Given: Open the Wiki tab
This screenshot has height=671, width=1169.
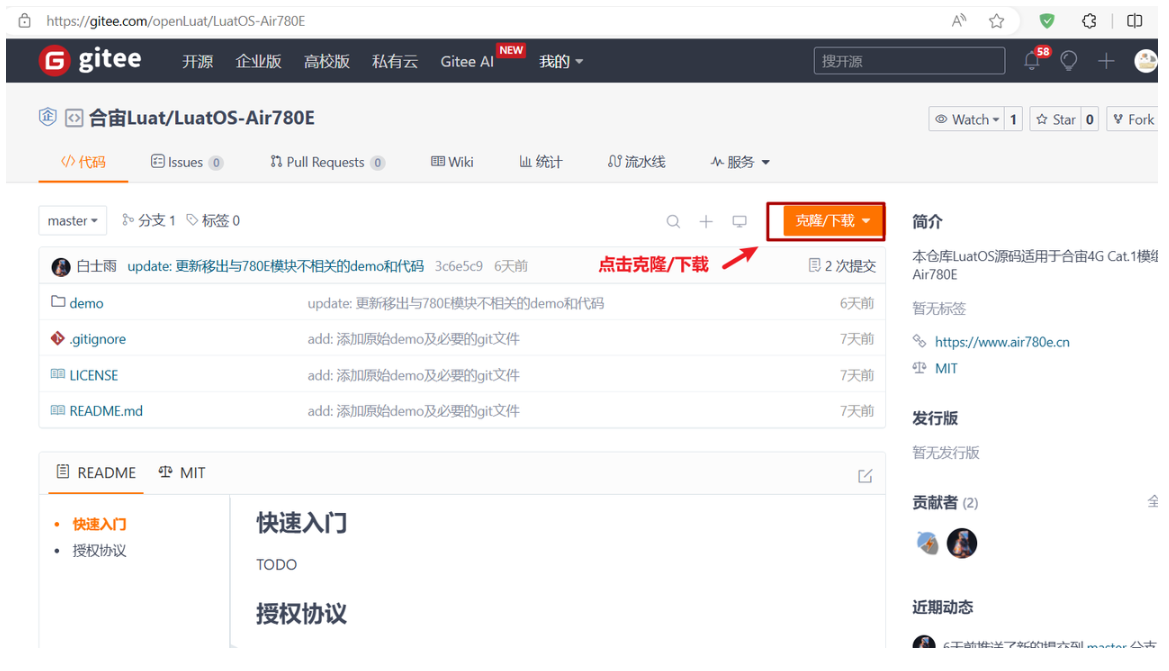Looking at the screenshot, I should (452, 162).
